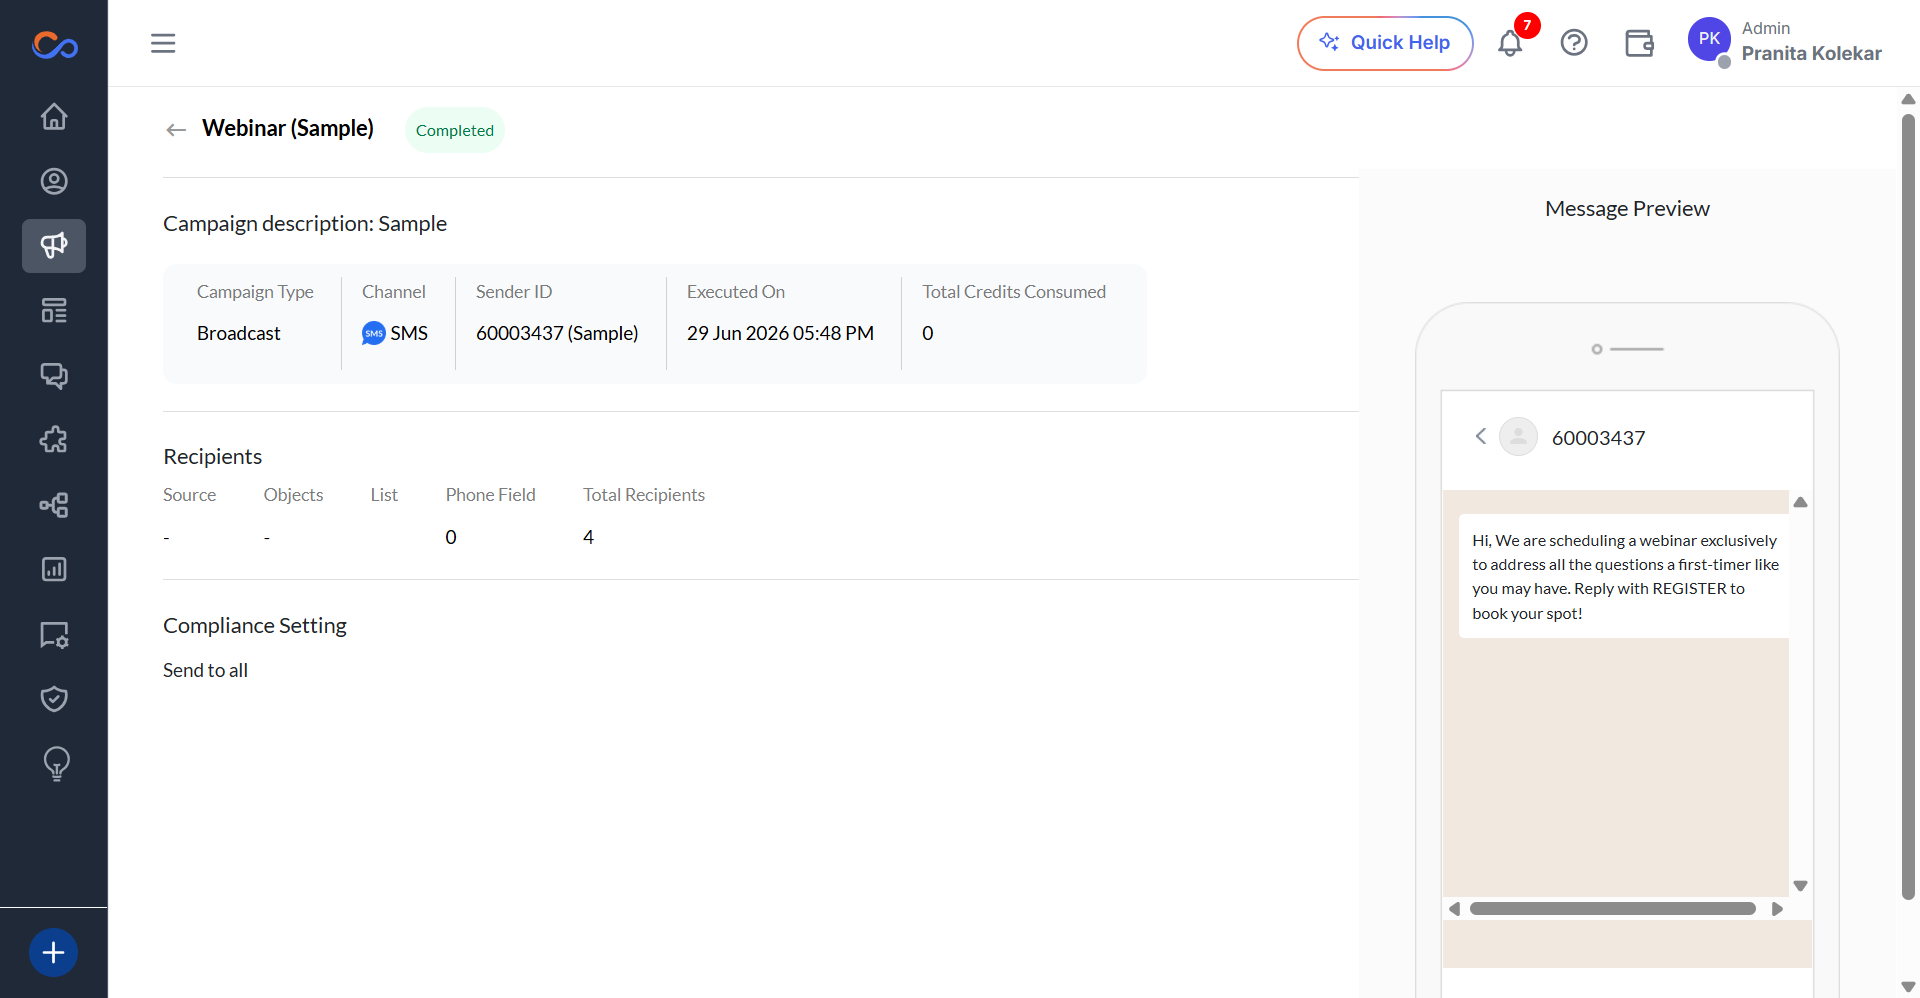Open the Templates layout icon in sidebar
This screenshot has height=998, width=1920.
click(x=54, y=311)
